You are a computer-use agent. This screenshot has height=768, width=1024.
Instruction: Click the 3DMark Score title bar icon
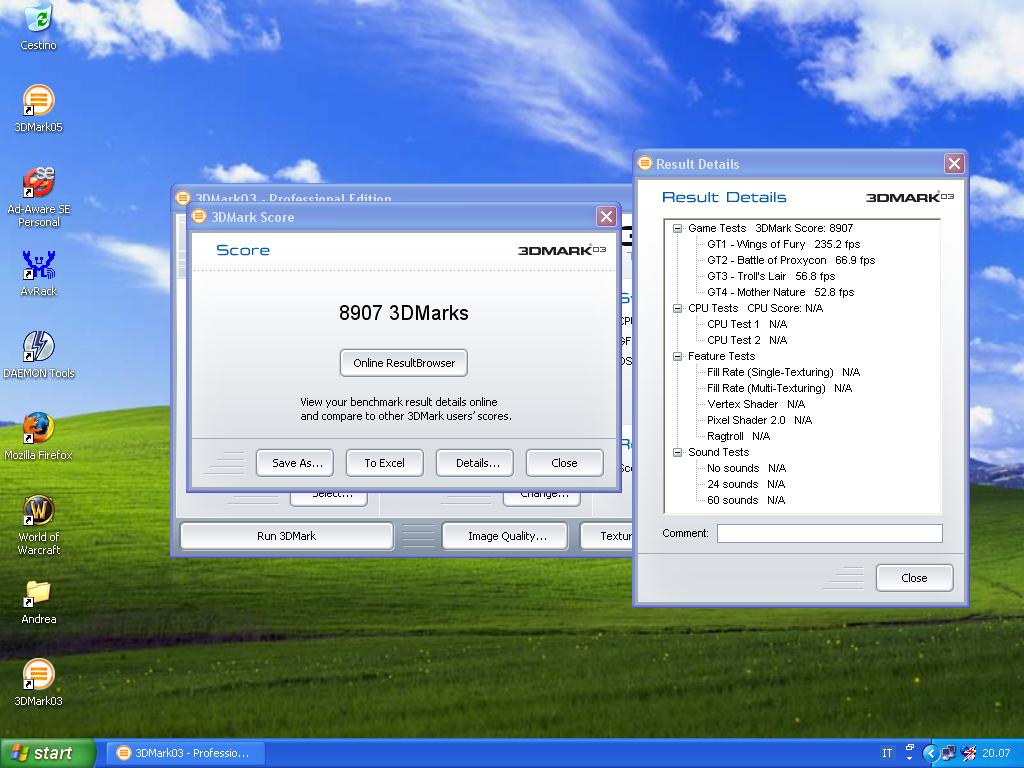(199, 216)
